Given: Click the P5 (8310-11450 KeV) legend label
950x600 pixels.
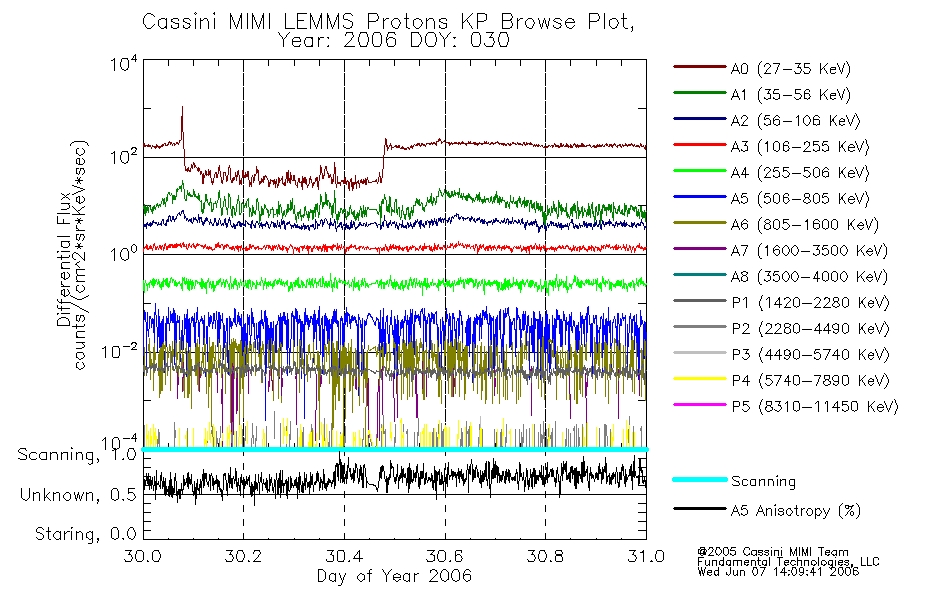Looking at the screenshot, I should point(815,407).
